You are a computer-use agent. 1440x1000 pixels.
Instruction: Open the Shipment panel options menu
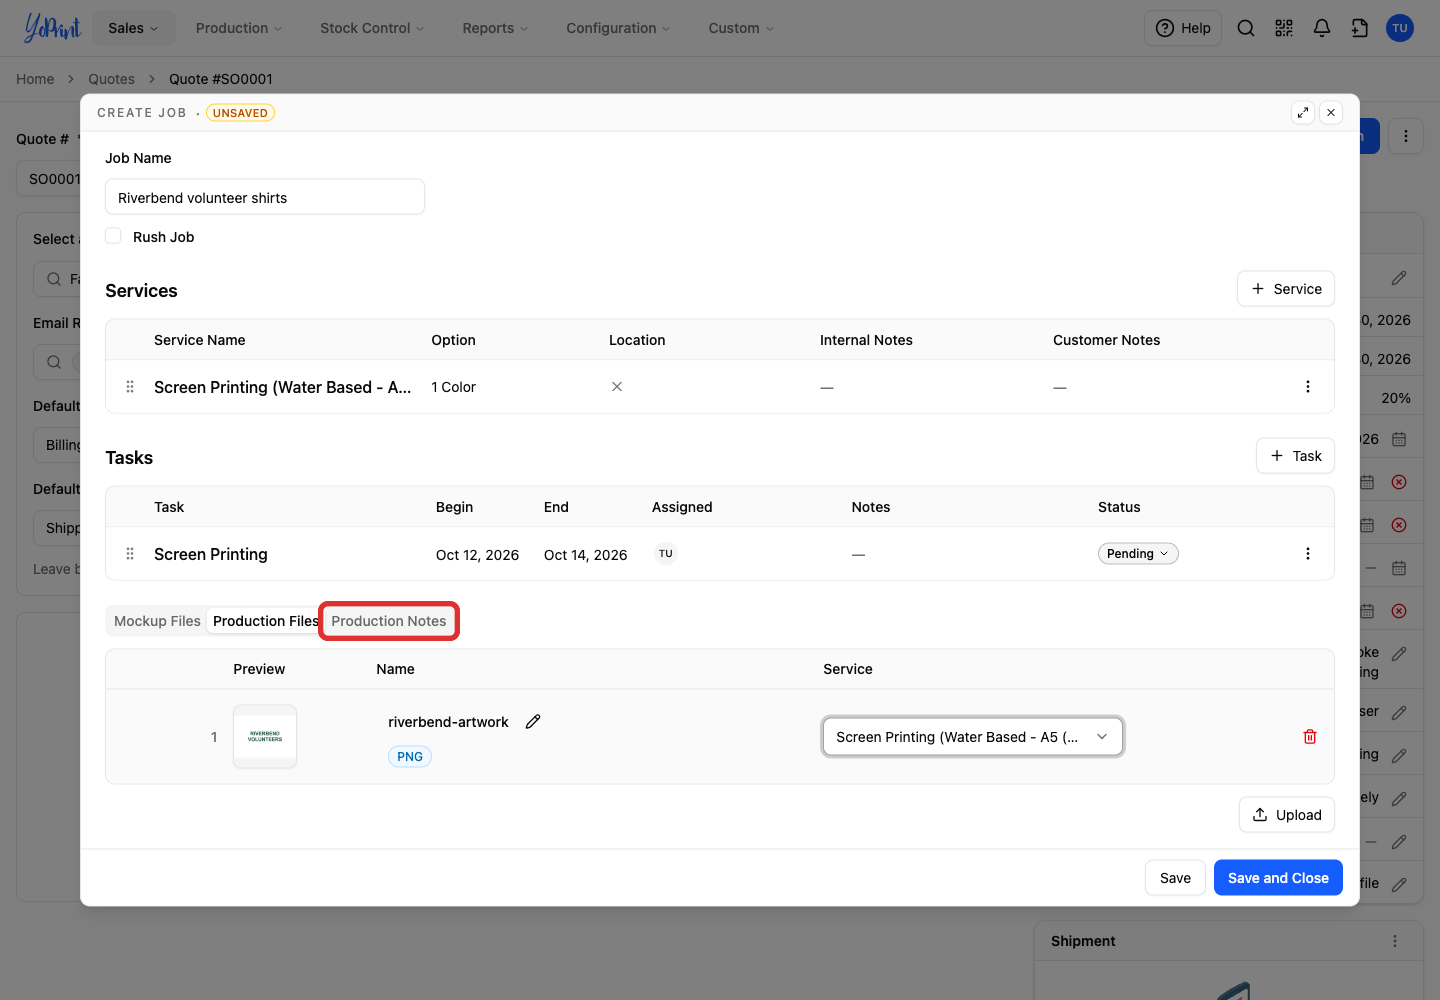click(x=1395, y=941)
